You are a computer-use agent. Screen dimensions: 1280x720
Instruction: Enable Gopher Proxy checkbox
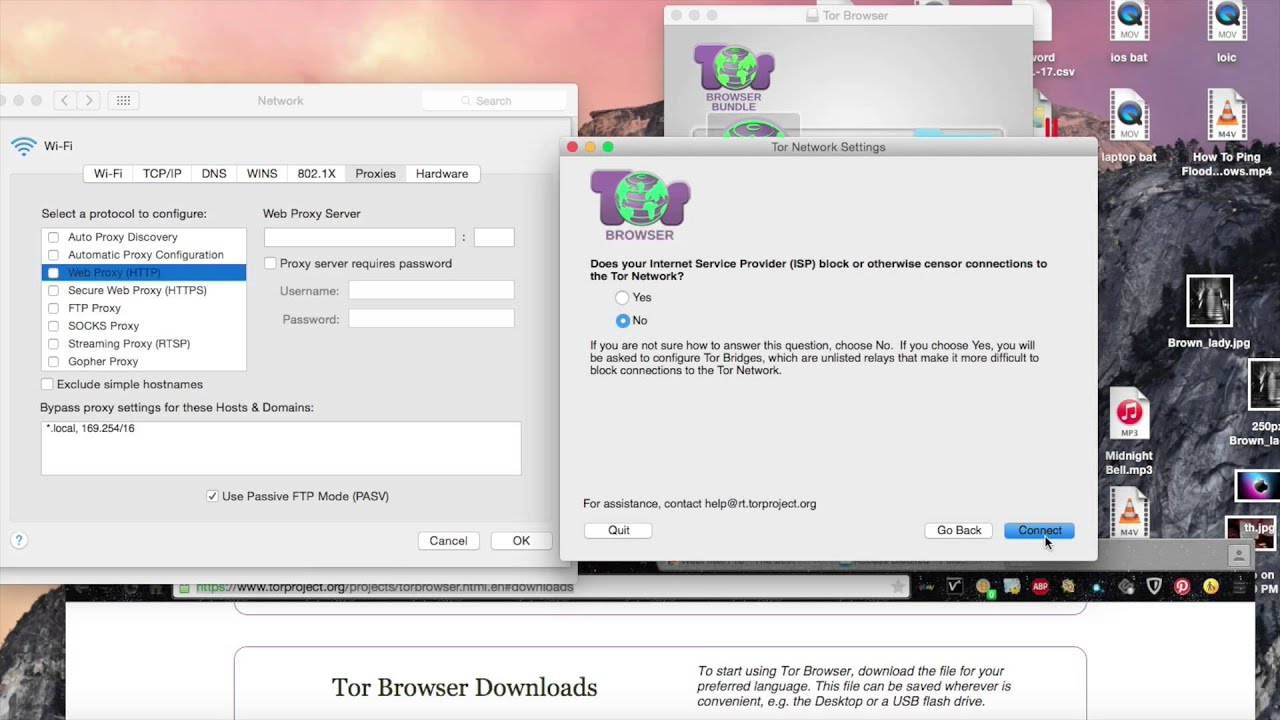[54, 362]
